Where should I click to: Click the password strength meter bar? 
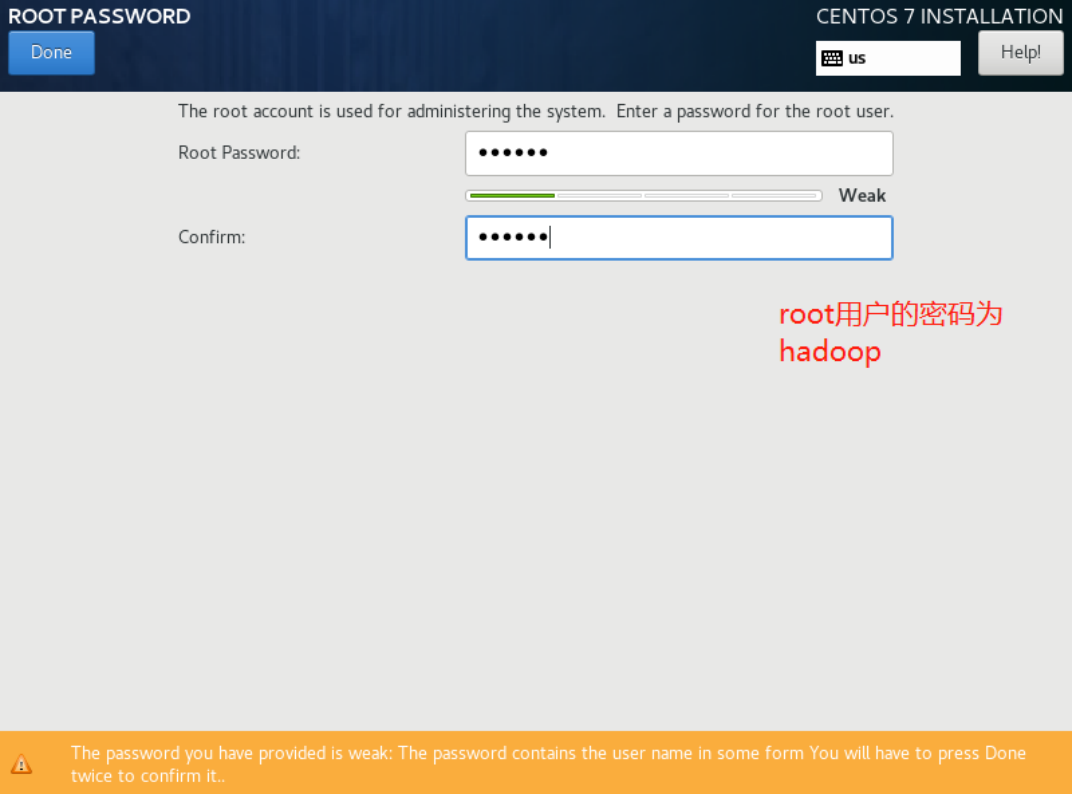643,196
